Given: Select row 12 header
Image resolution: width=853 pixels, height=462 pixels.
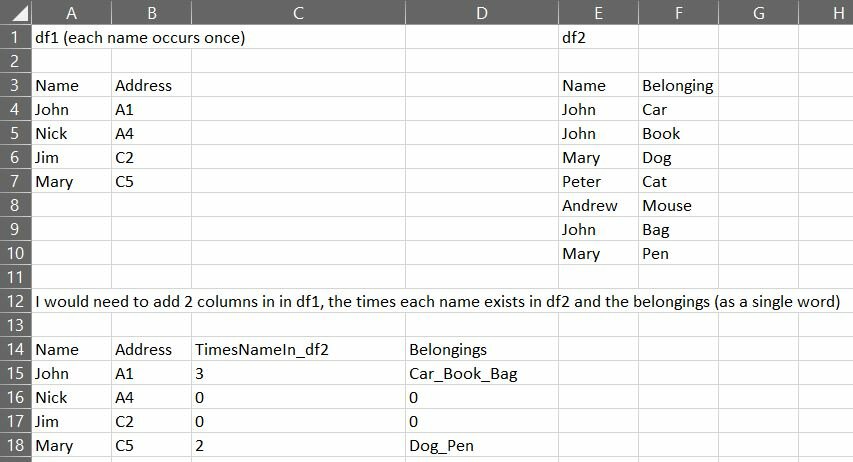Looking at the screenshot, I should (16, 301).
